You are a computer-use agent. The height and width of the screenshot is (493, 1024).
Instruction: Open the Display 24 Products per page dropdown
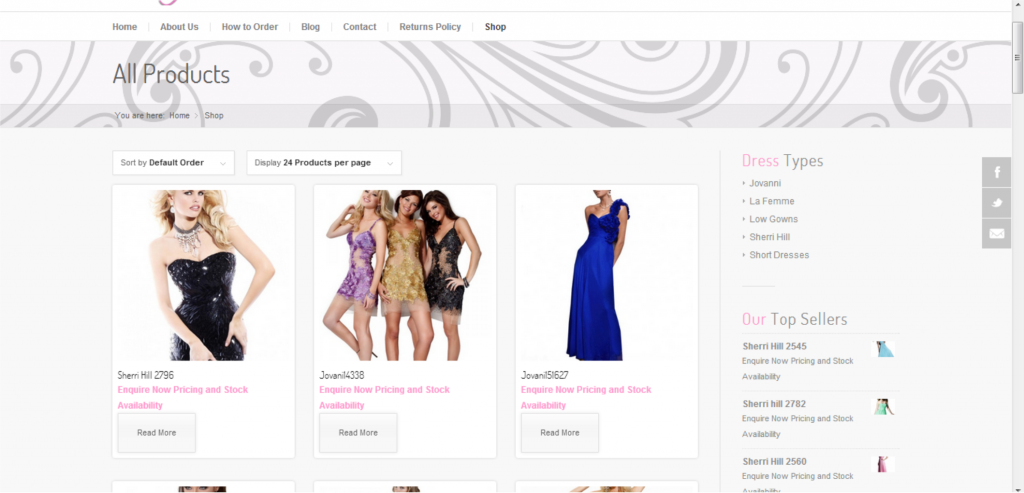point(324,163)
